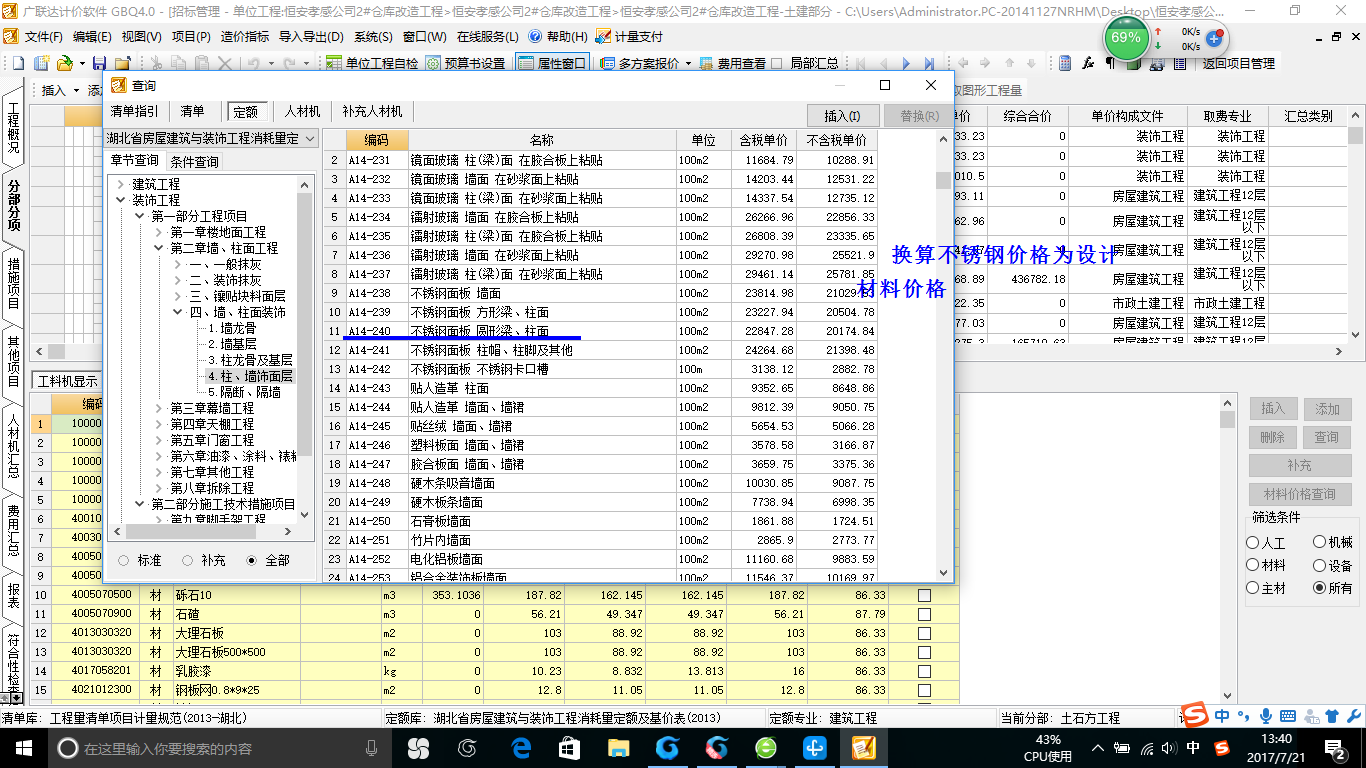1366x768 pixels.
Task: Go to next record arrow in toolbar
Action: click(906, 63)
